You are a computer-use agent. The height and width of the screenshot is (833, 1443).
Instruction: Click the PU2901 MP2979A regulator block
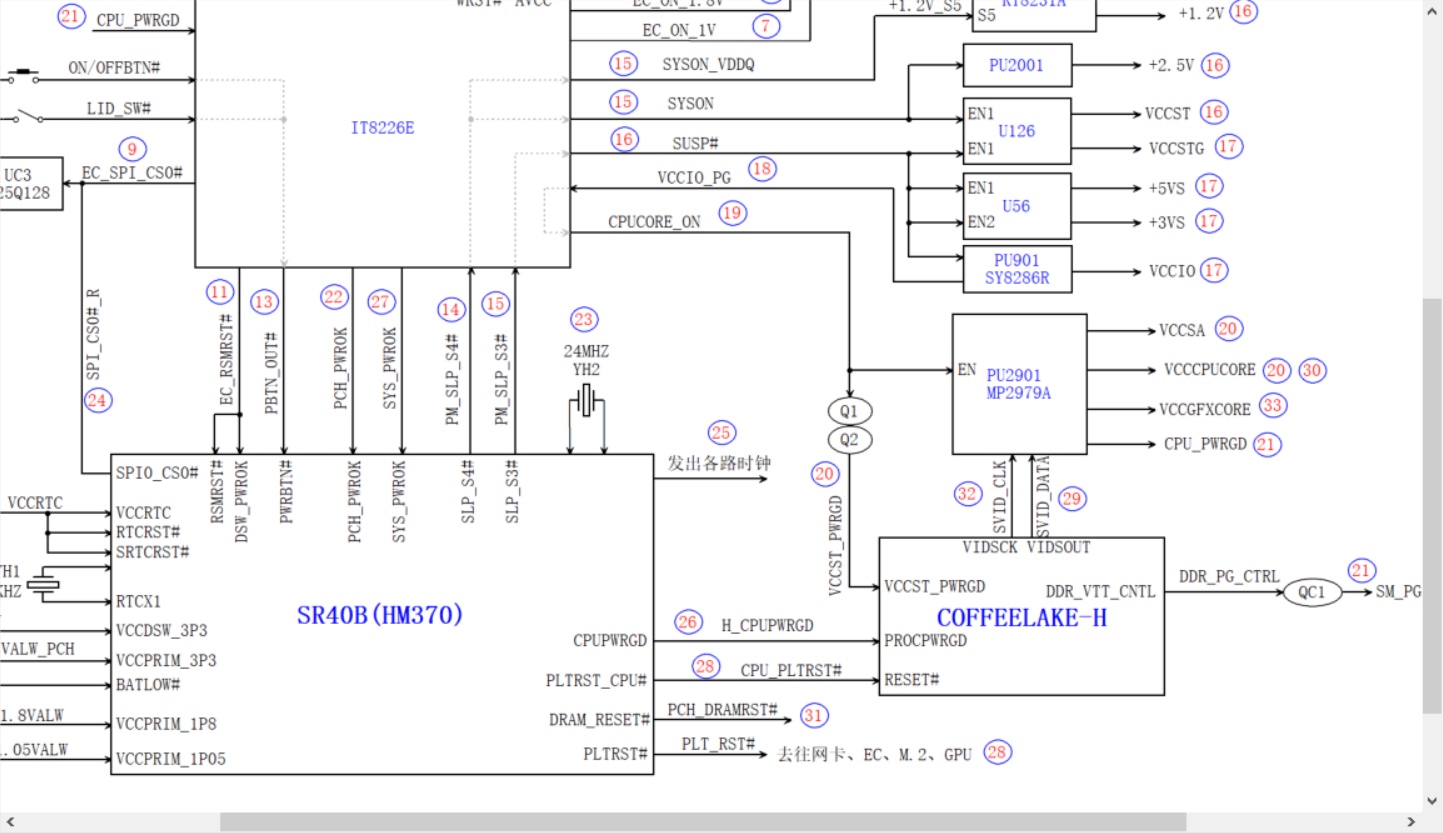click(x=1018, y=384)
